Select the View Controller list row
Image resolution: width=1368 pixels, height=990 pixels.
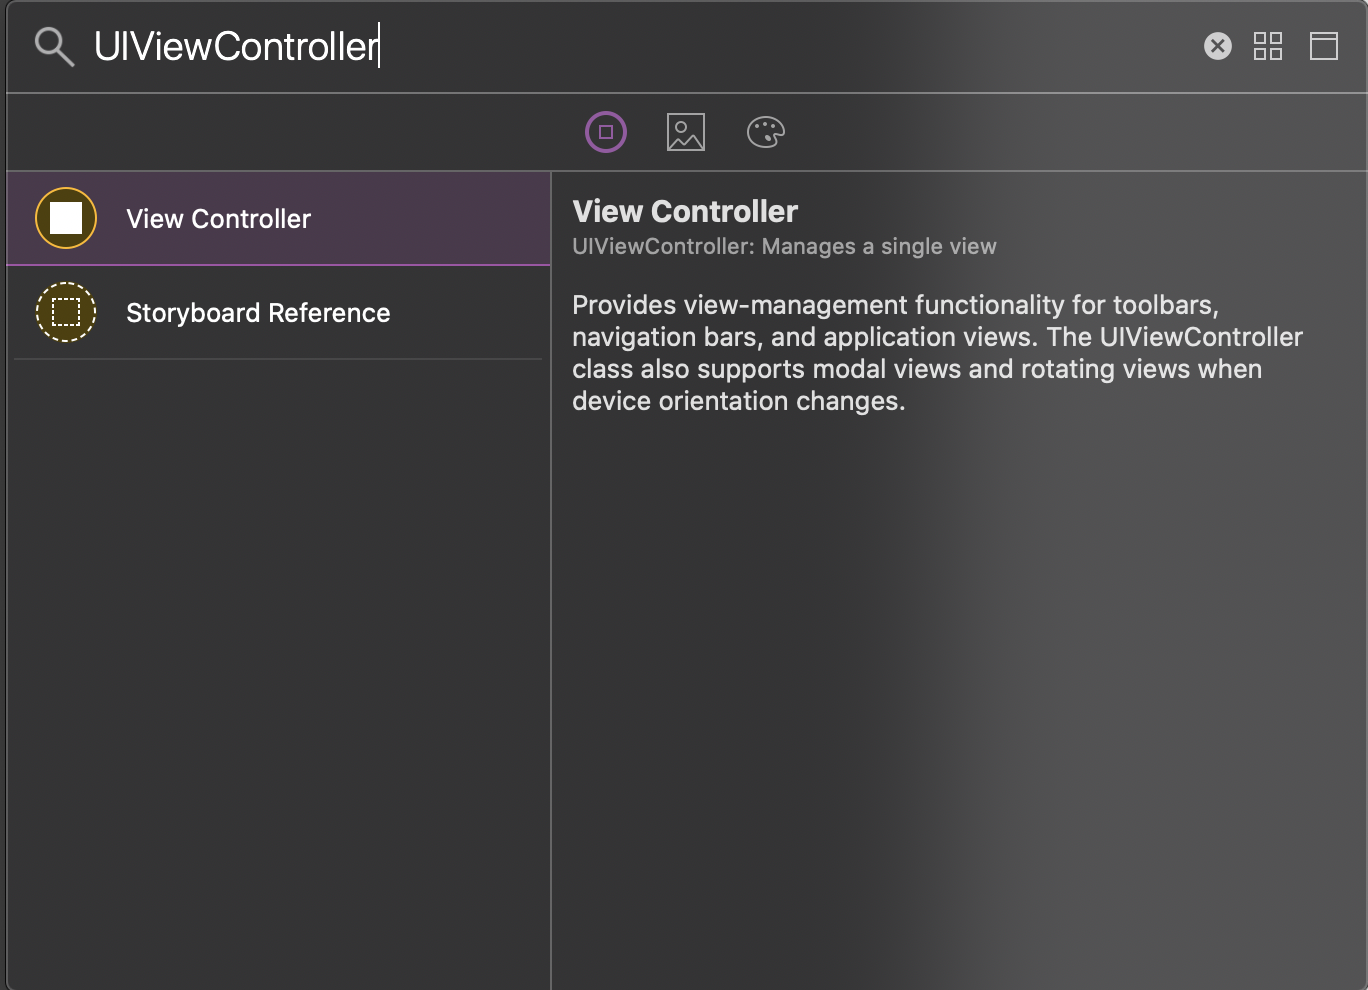[x=279, y=218]
